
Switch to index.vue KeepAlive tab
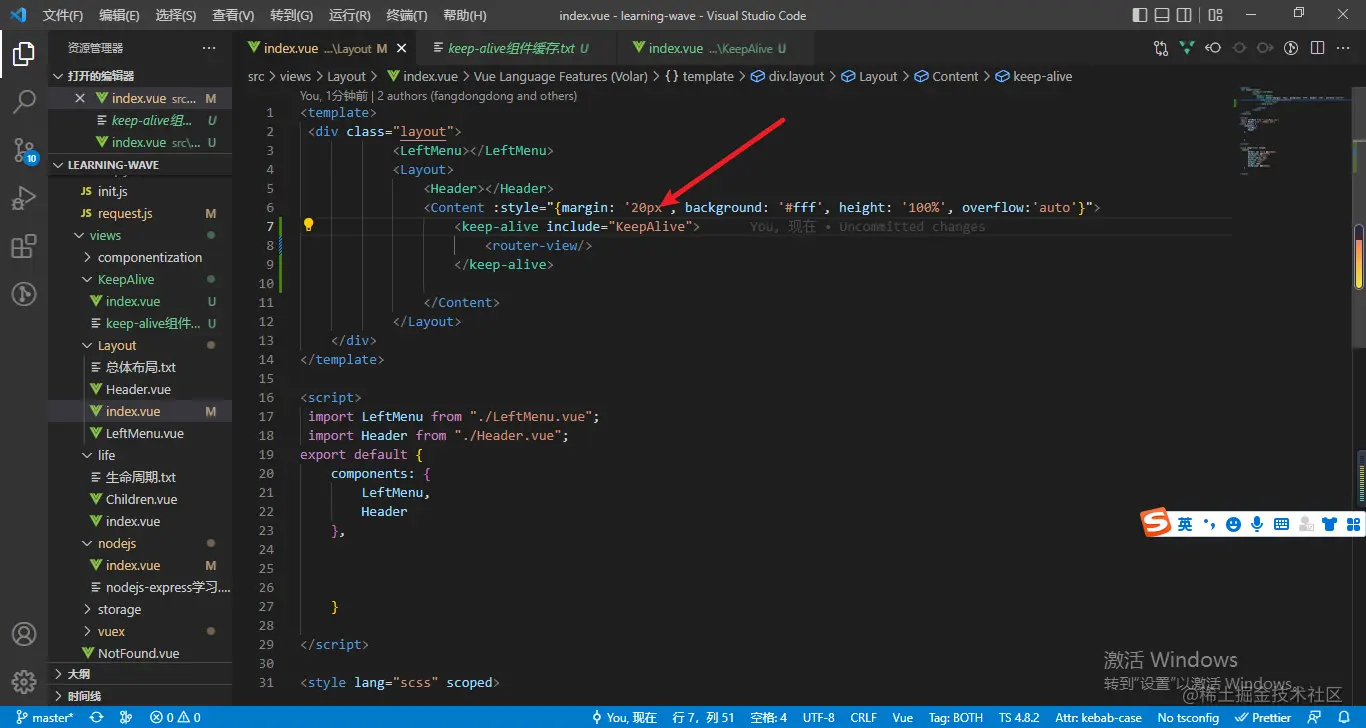(x=717, y=48)
